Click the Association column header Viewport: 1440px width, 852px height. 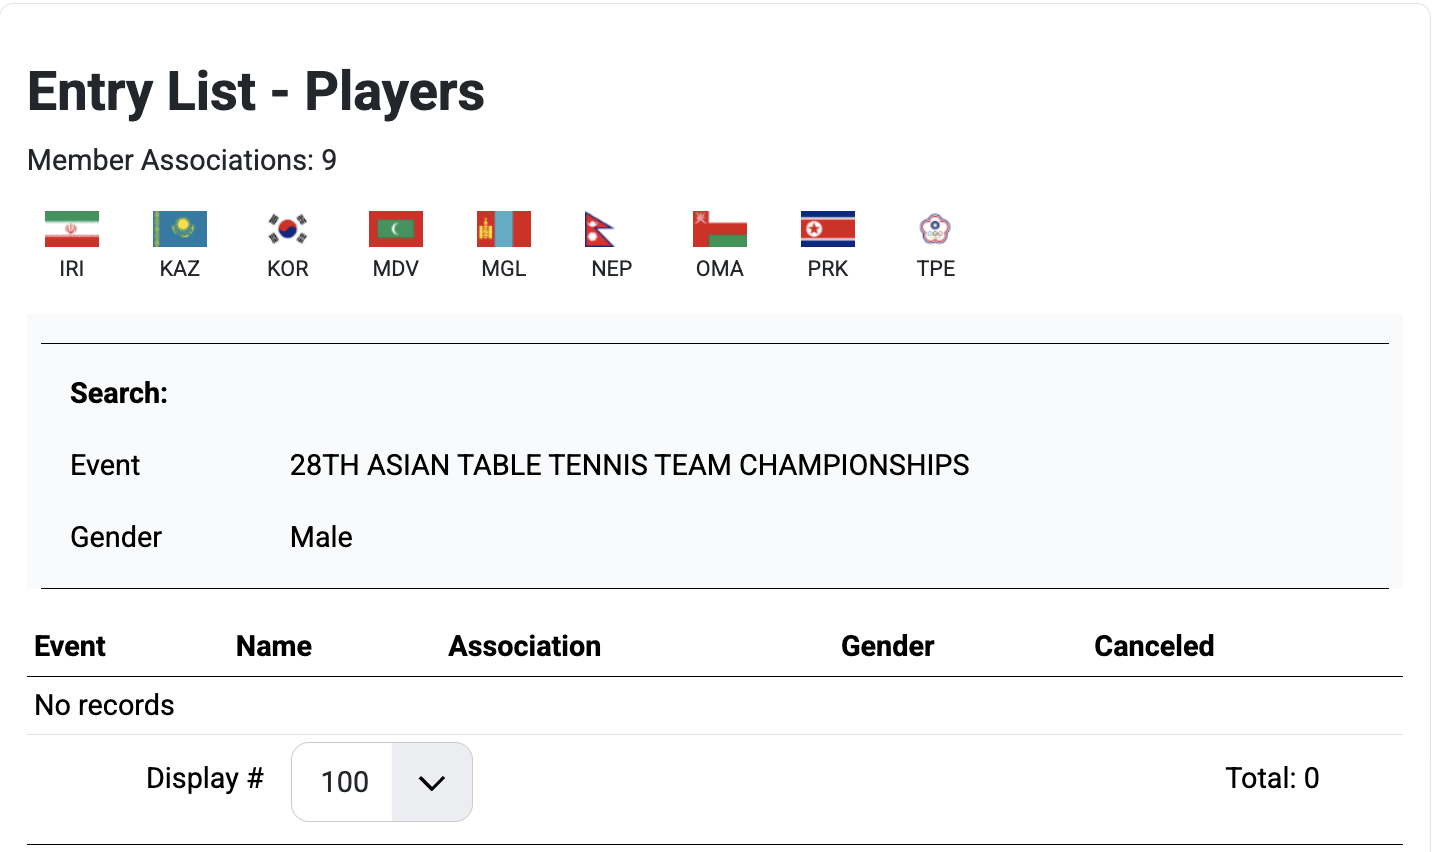[525, 646]
